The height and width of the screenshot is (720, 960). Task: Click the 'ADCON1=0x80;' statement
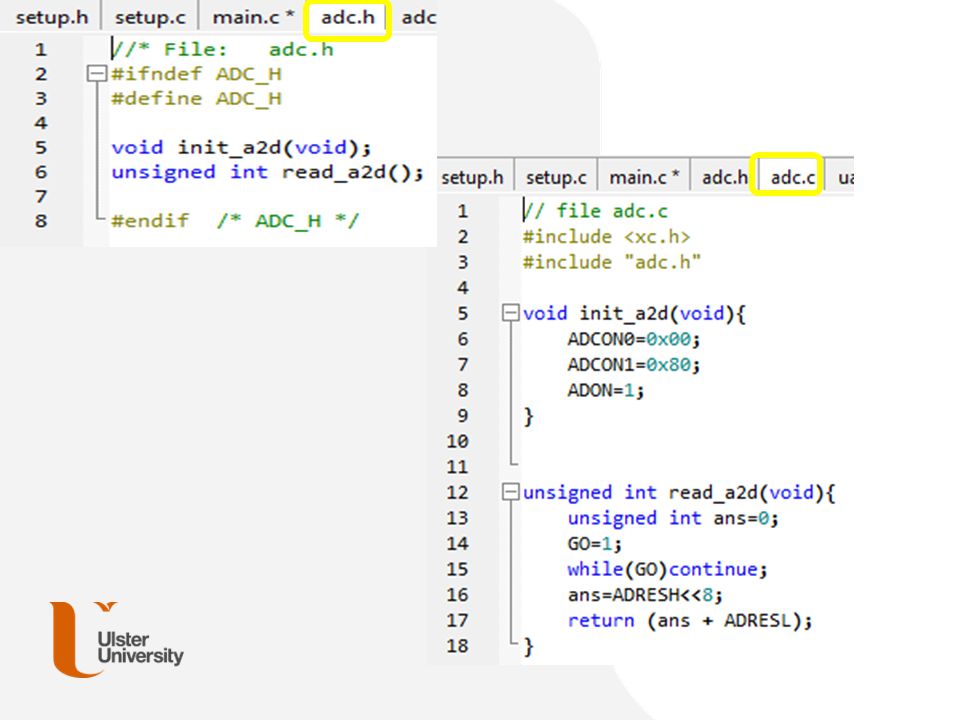634,365
